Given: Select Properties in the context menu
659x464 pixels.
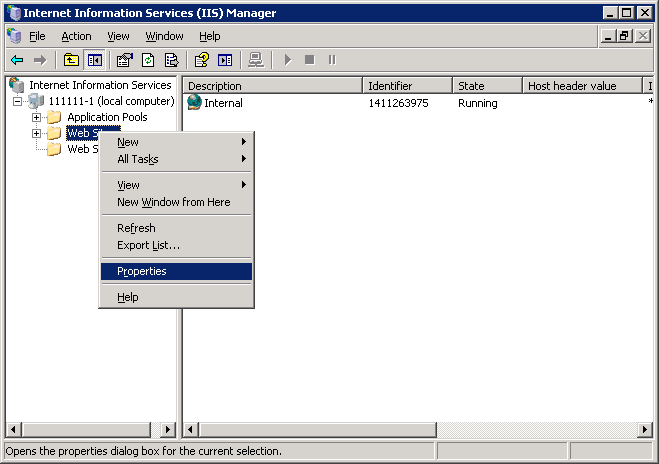Looking at the screenshot, I should click(x=177, y=271).
